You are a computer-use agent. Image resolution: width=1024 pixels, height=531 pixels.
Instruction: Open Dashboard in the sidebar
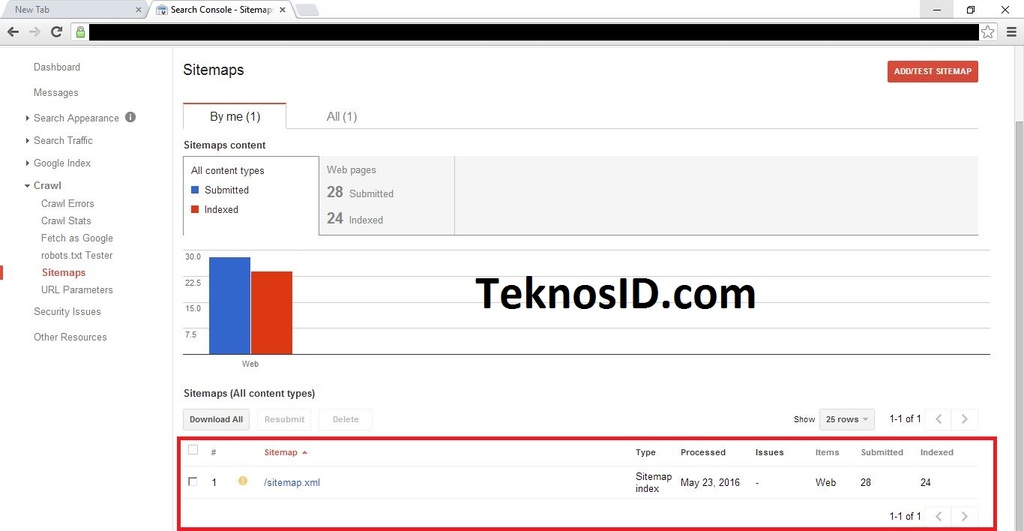click(57, 67)
